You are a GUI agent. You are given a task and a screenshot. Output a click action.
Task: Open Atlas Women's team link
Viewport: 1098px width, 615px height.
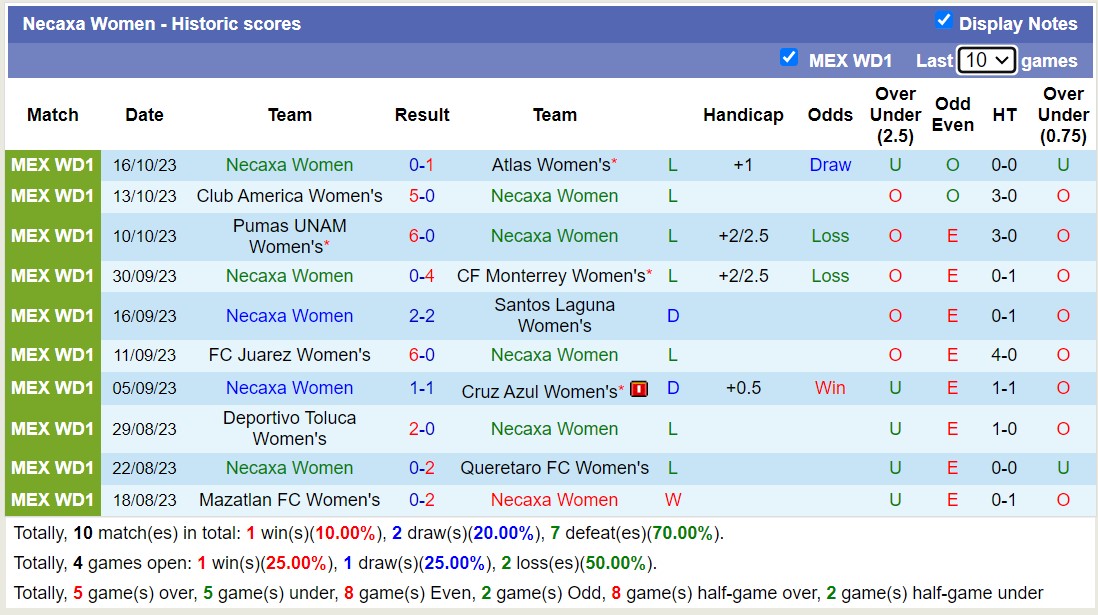click(551, 165)
